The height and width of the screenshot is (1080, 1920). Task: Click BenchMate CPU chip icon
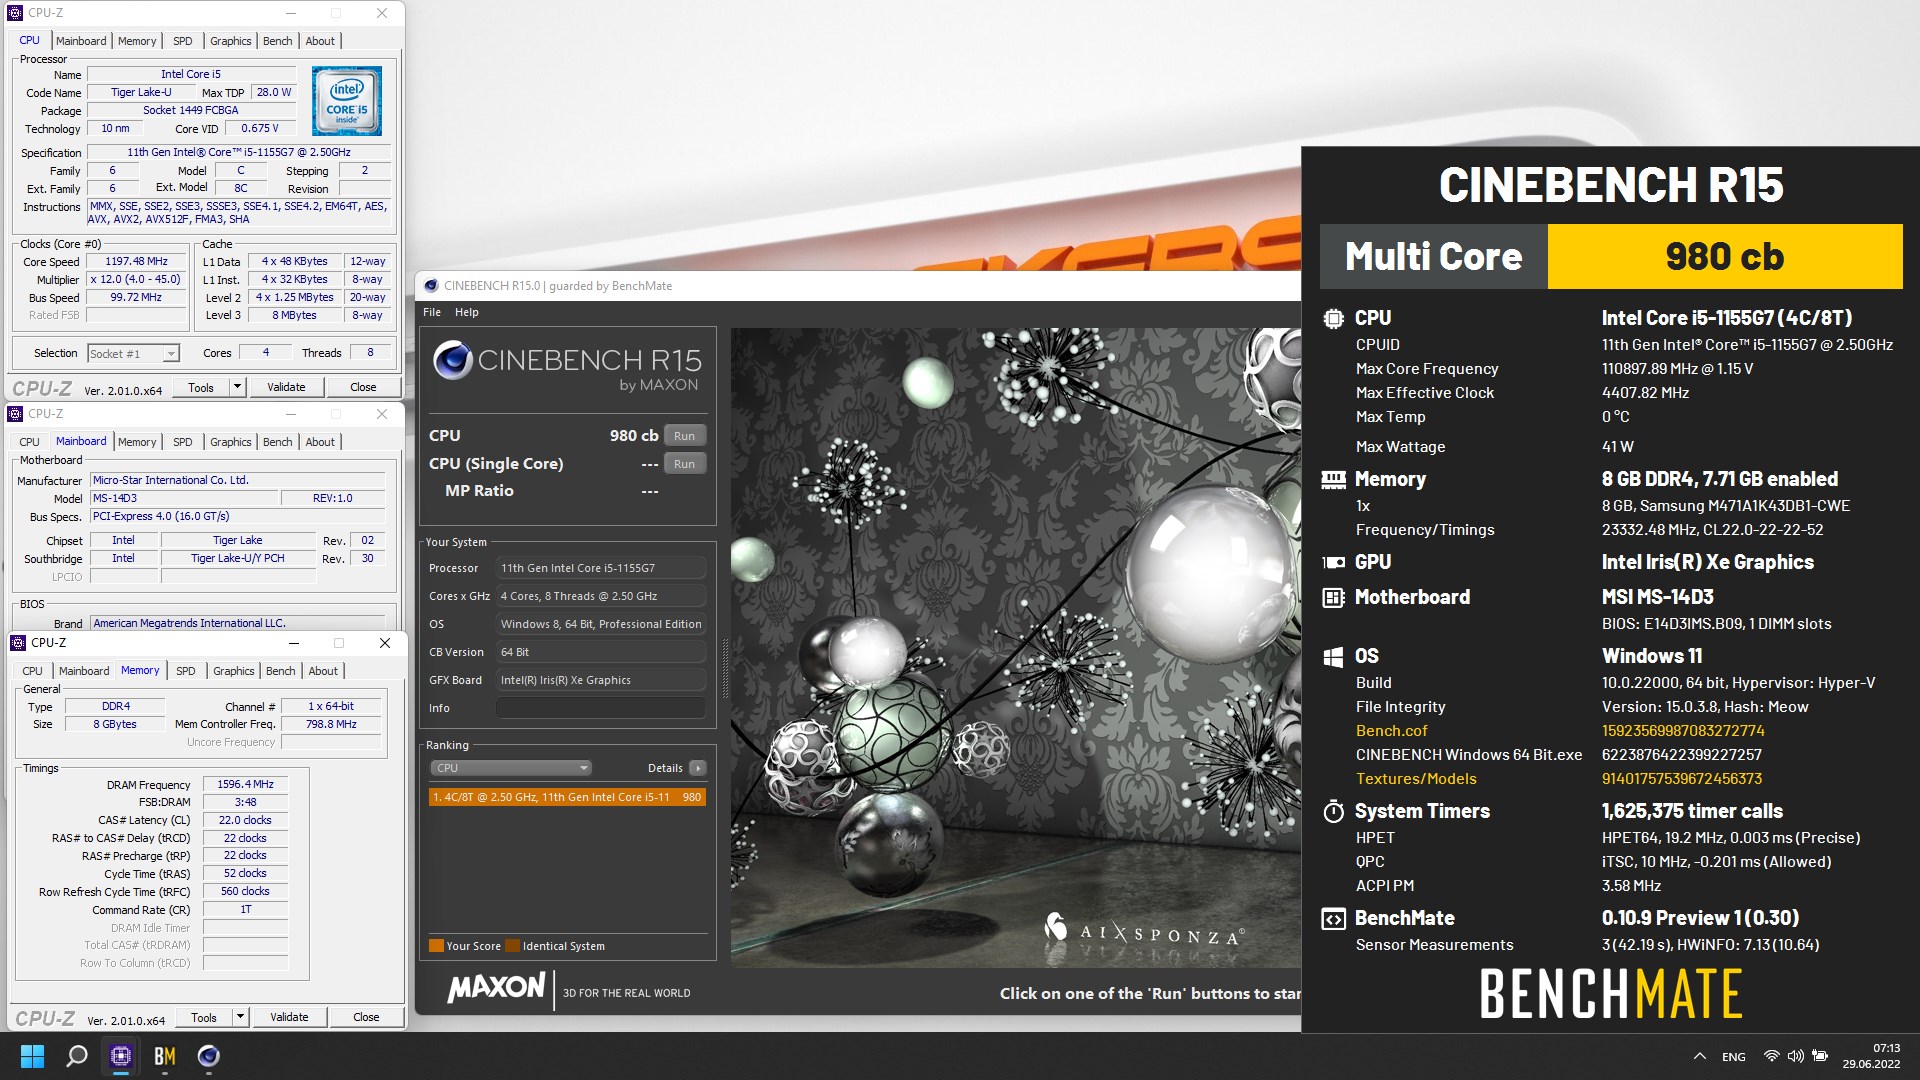tap(1333, 318)
